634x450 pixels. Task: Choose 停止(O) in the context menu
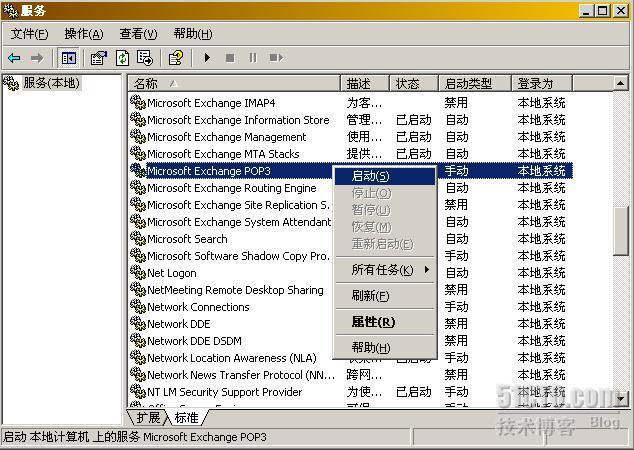coord(385,193)
